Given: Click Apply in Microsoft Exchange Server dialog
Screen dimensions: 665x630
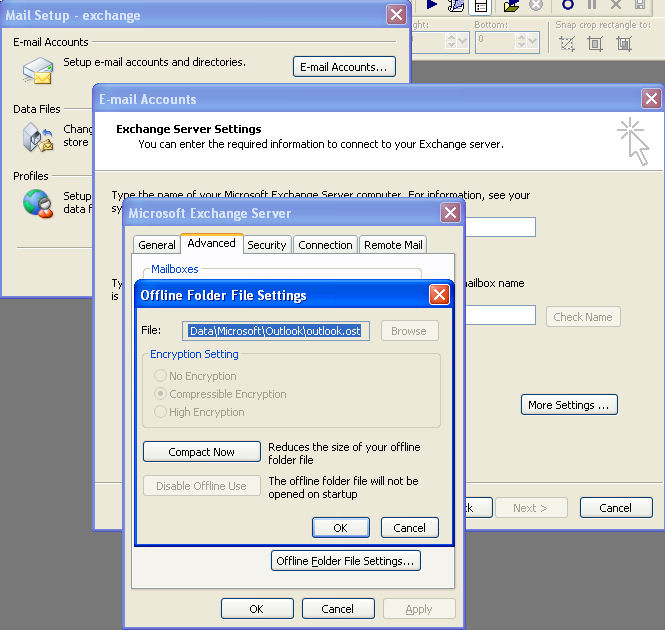Looking at the screenshot, I should click(x=419, y=609).
